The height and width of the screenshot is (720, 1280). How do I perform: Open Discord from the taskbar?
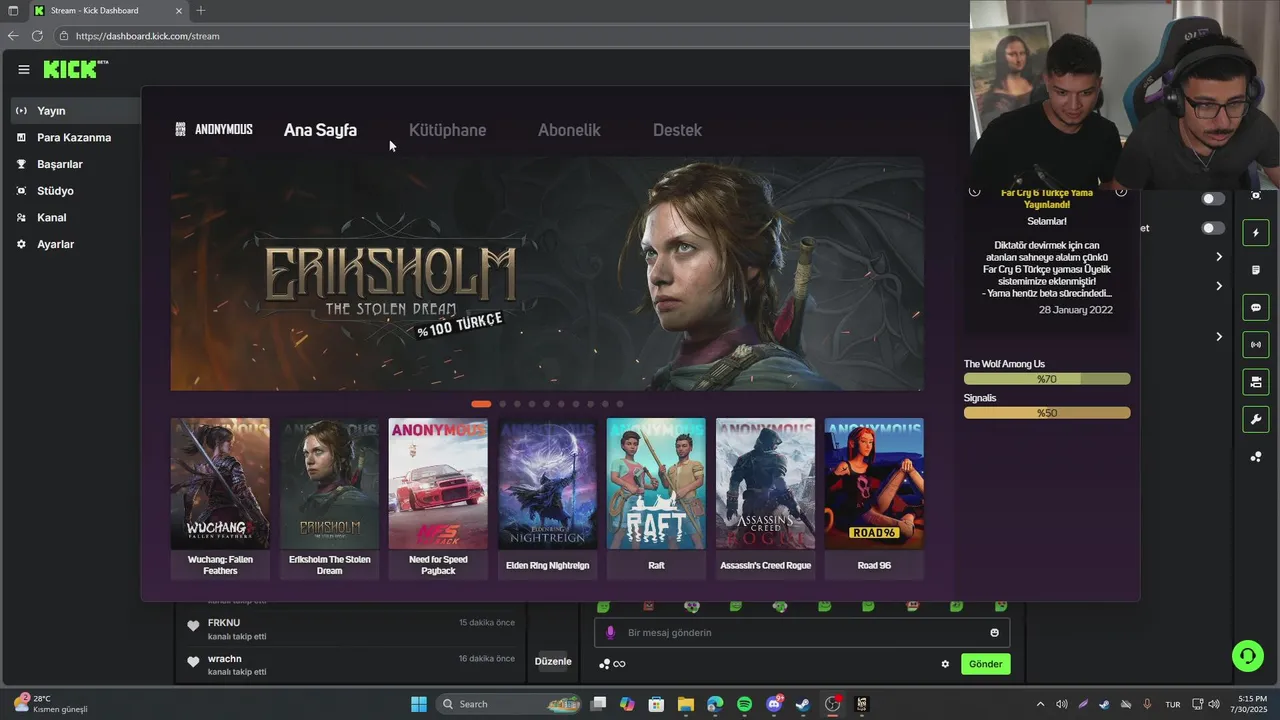point(774,704)
